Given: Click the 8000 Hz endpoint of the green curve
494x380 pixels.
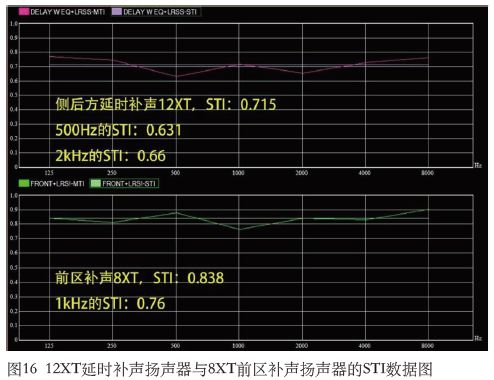Looking at the screenshot, I should (428, 210).
